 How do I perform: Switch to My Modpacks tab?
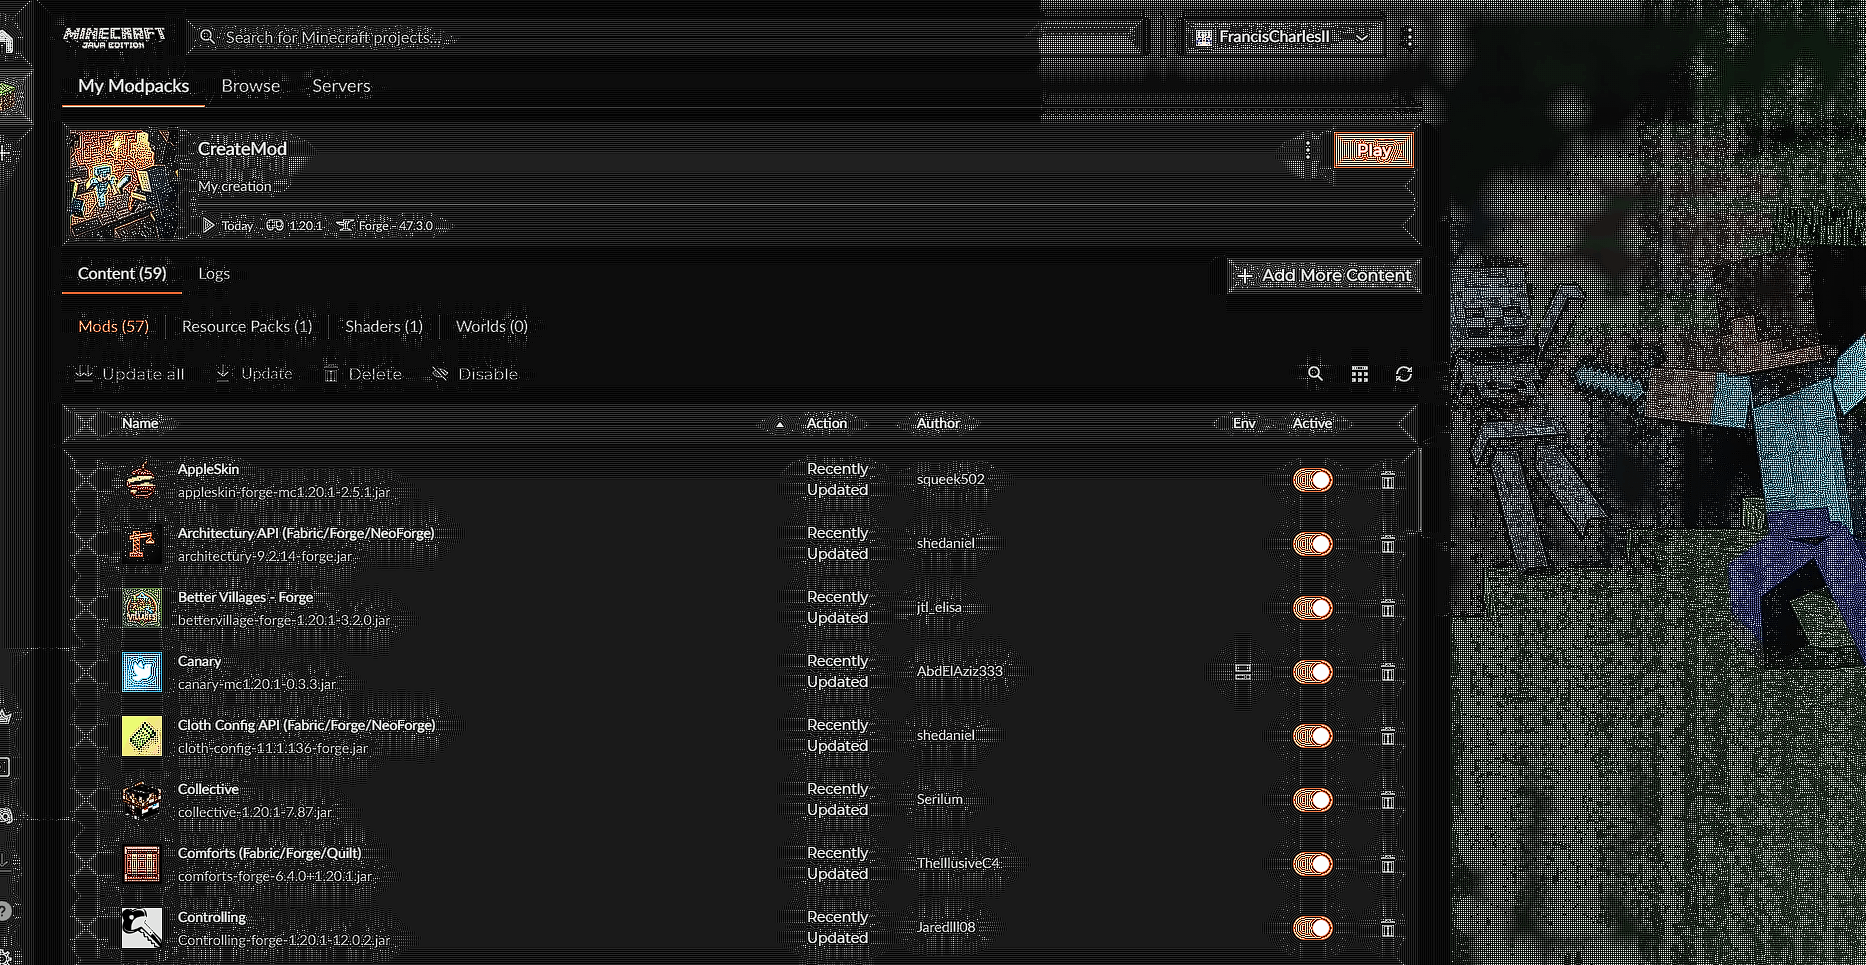(134, 86)
